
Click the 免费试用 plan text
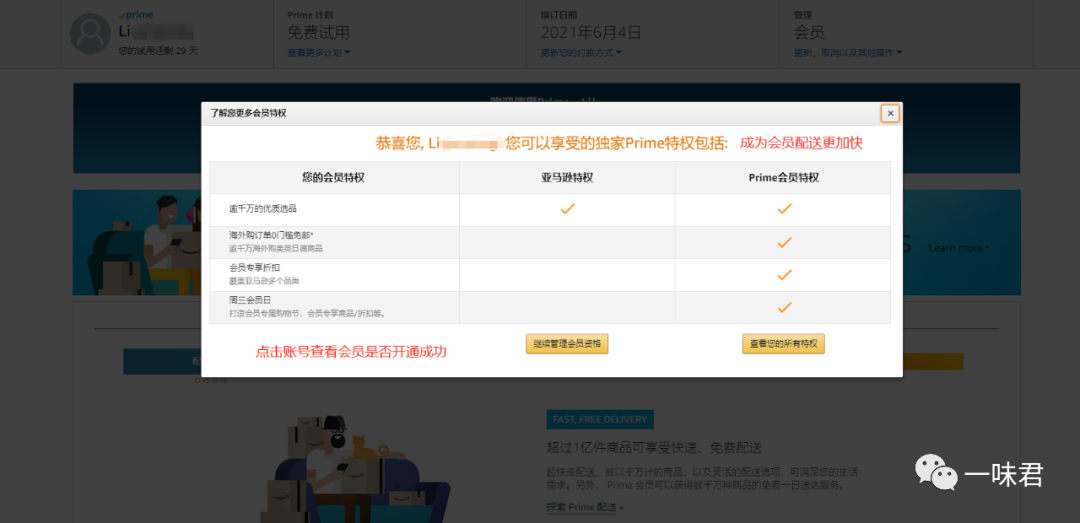click(319, 32)
